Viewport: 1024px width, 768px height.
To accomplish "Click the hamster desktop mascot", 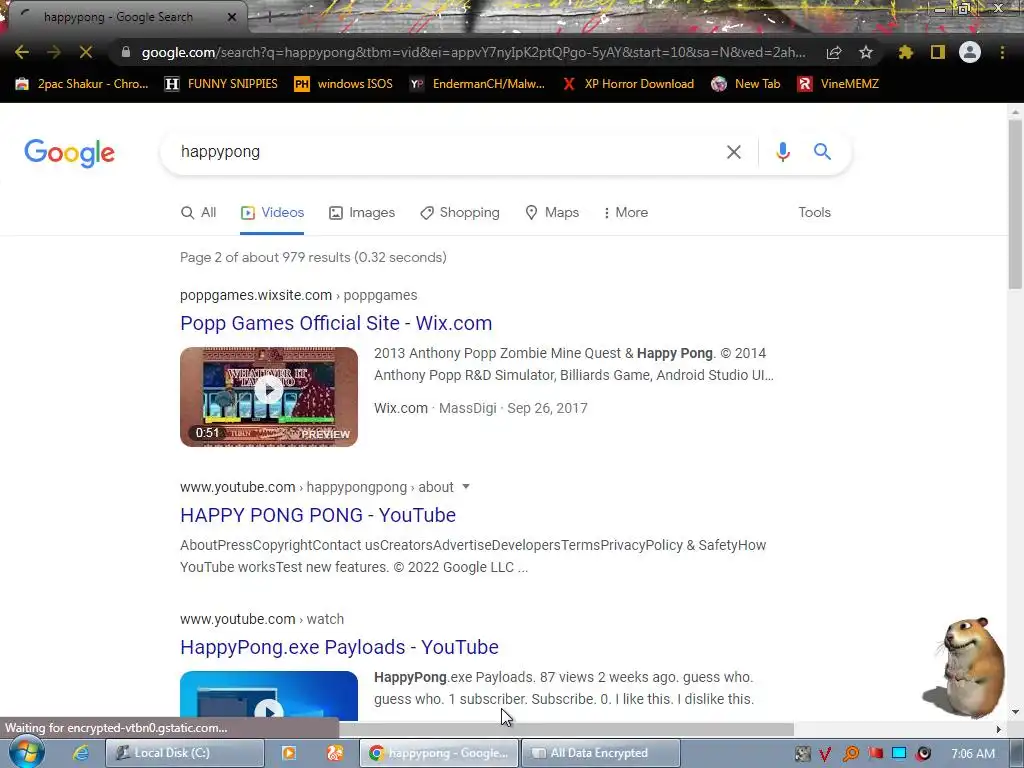I will pos(966,667).
